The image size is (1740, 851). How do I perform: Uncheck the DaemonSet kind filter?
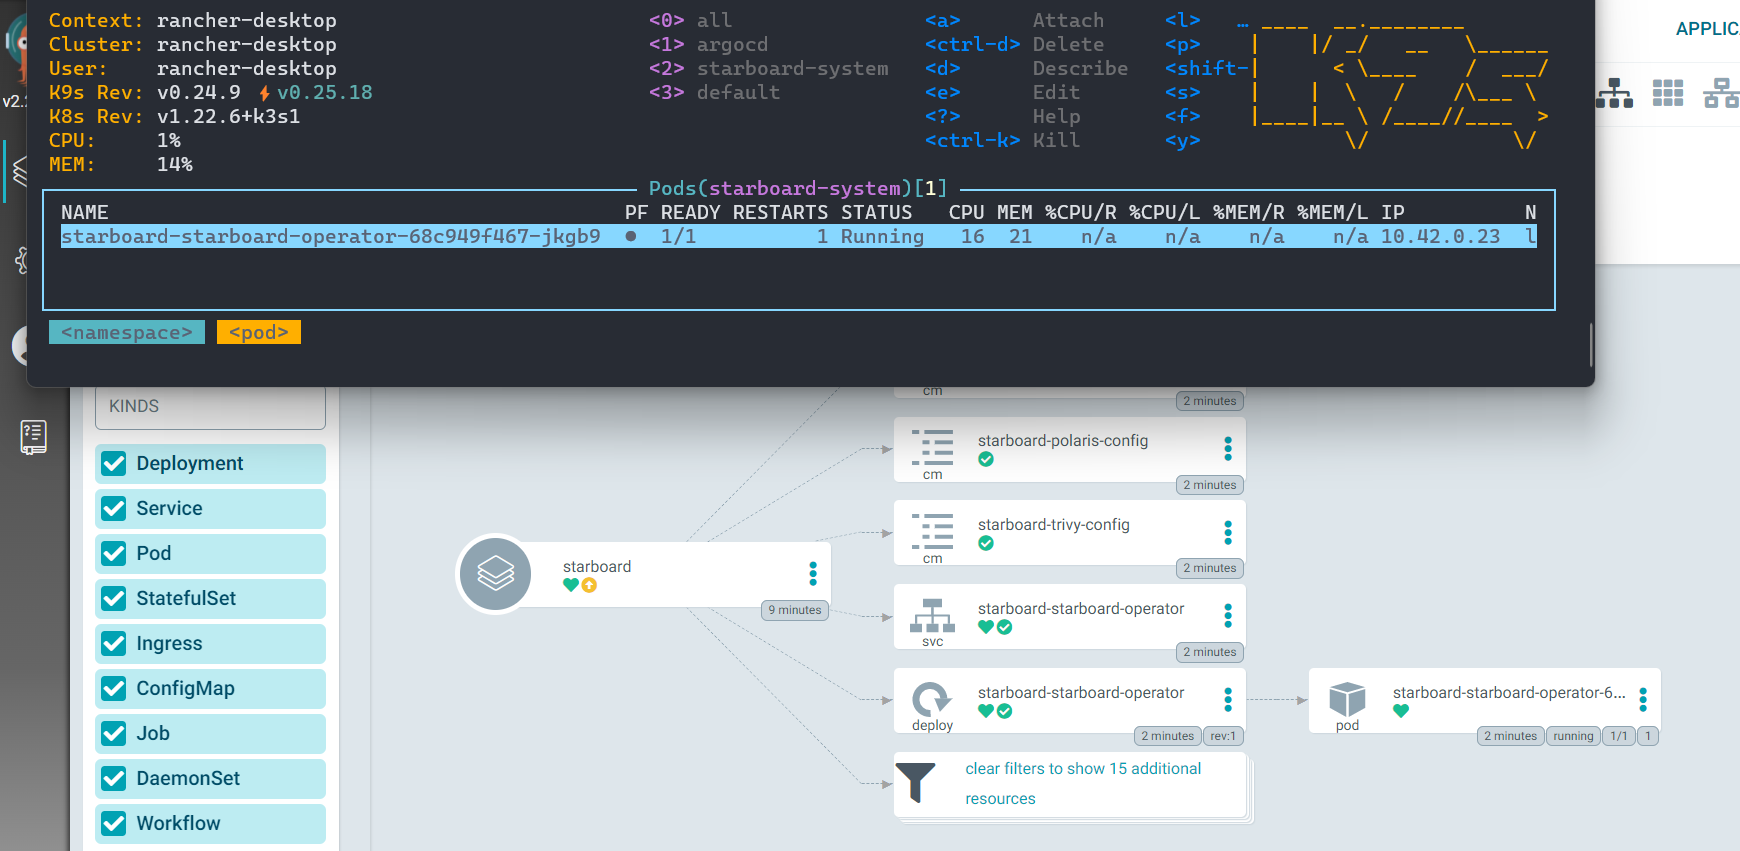coord(114,778)
